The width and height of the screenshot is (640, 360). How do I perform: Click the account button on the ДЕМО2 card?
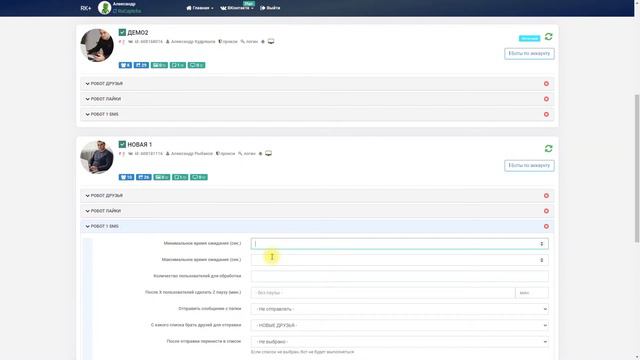529,53
